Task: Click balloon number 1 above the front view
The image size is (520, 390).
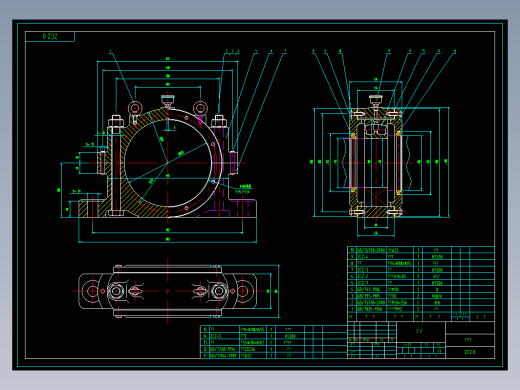Action: pos(110,51)
